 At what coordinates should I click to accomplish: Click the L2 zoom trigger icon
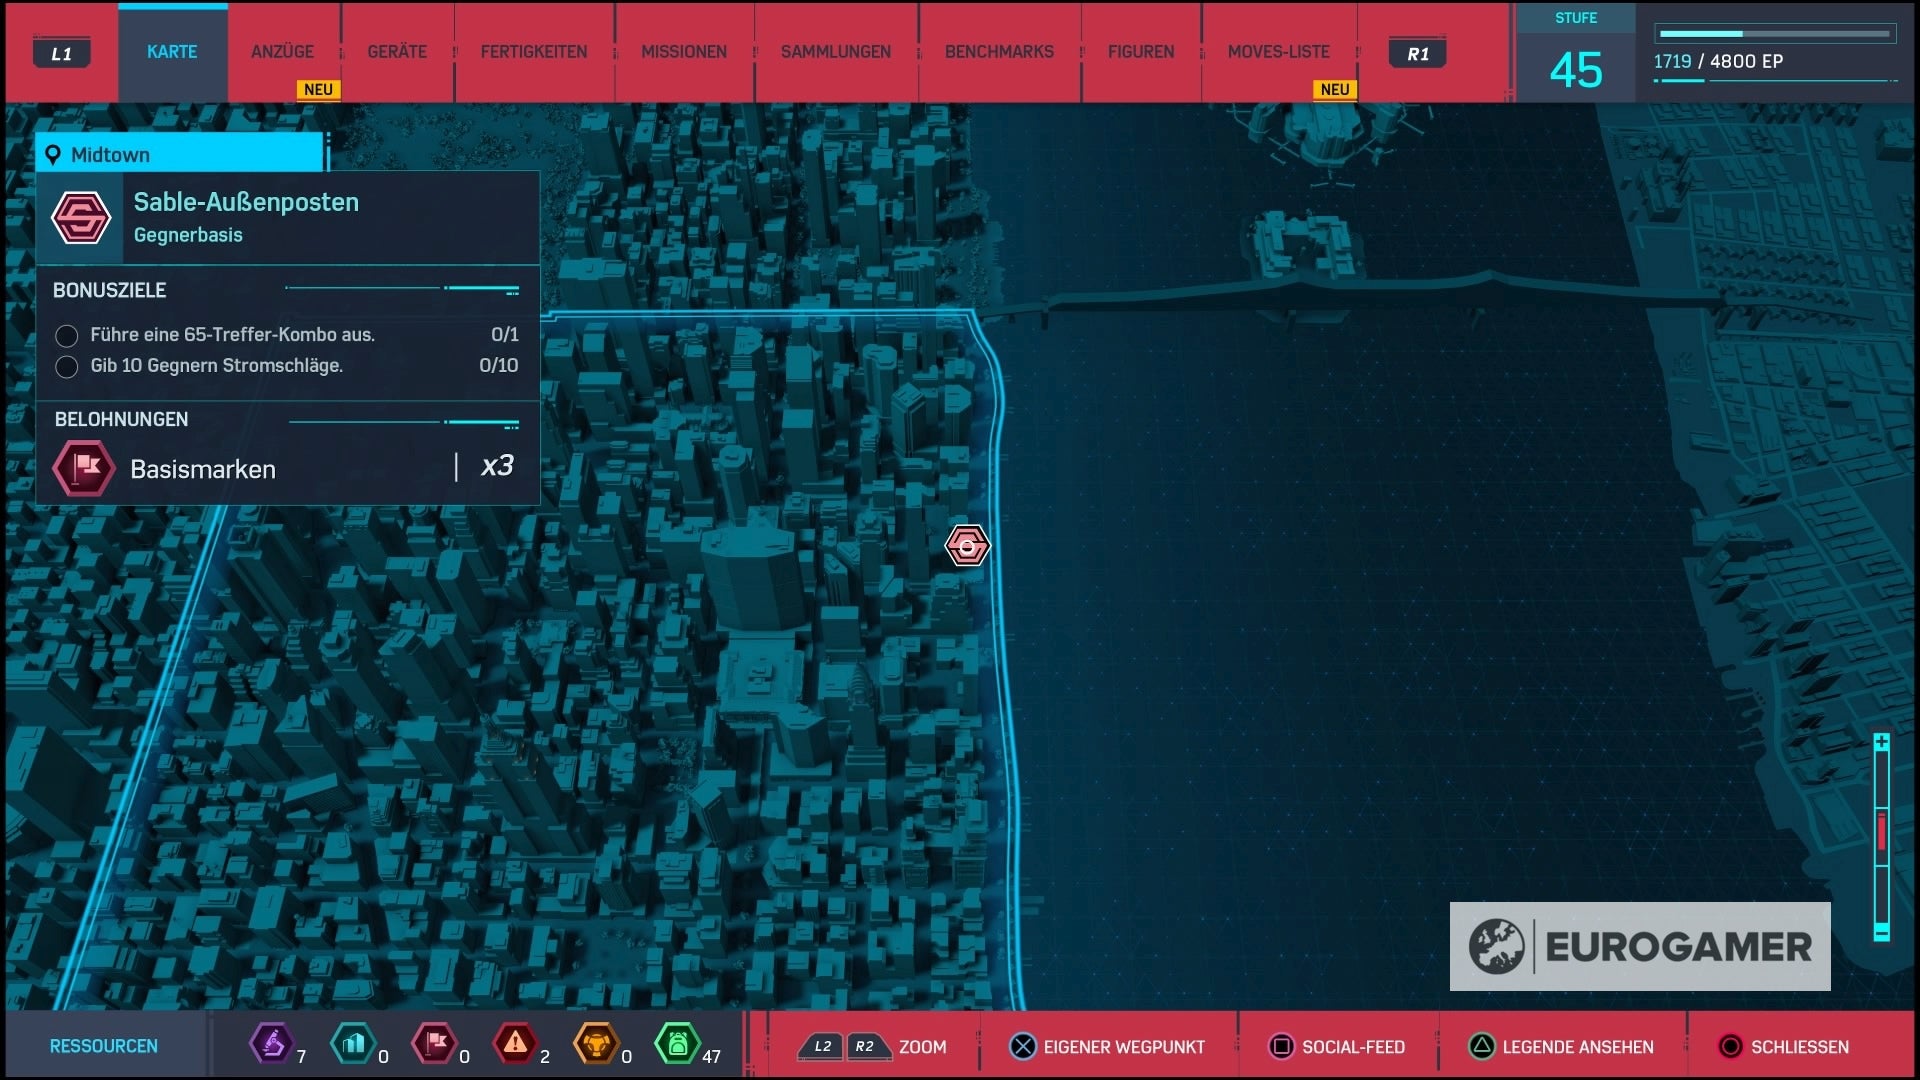[x=821, y=1047]
